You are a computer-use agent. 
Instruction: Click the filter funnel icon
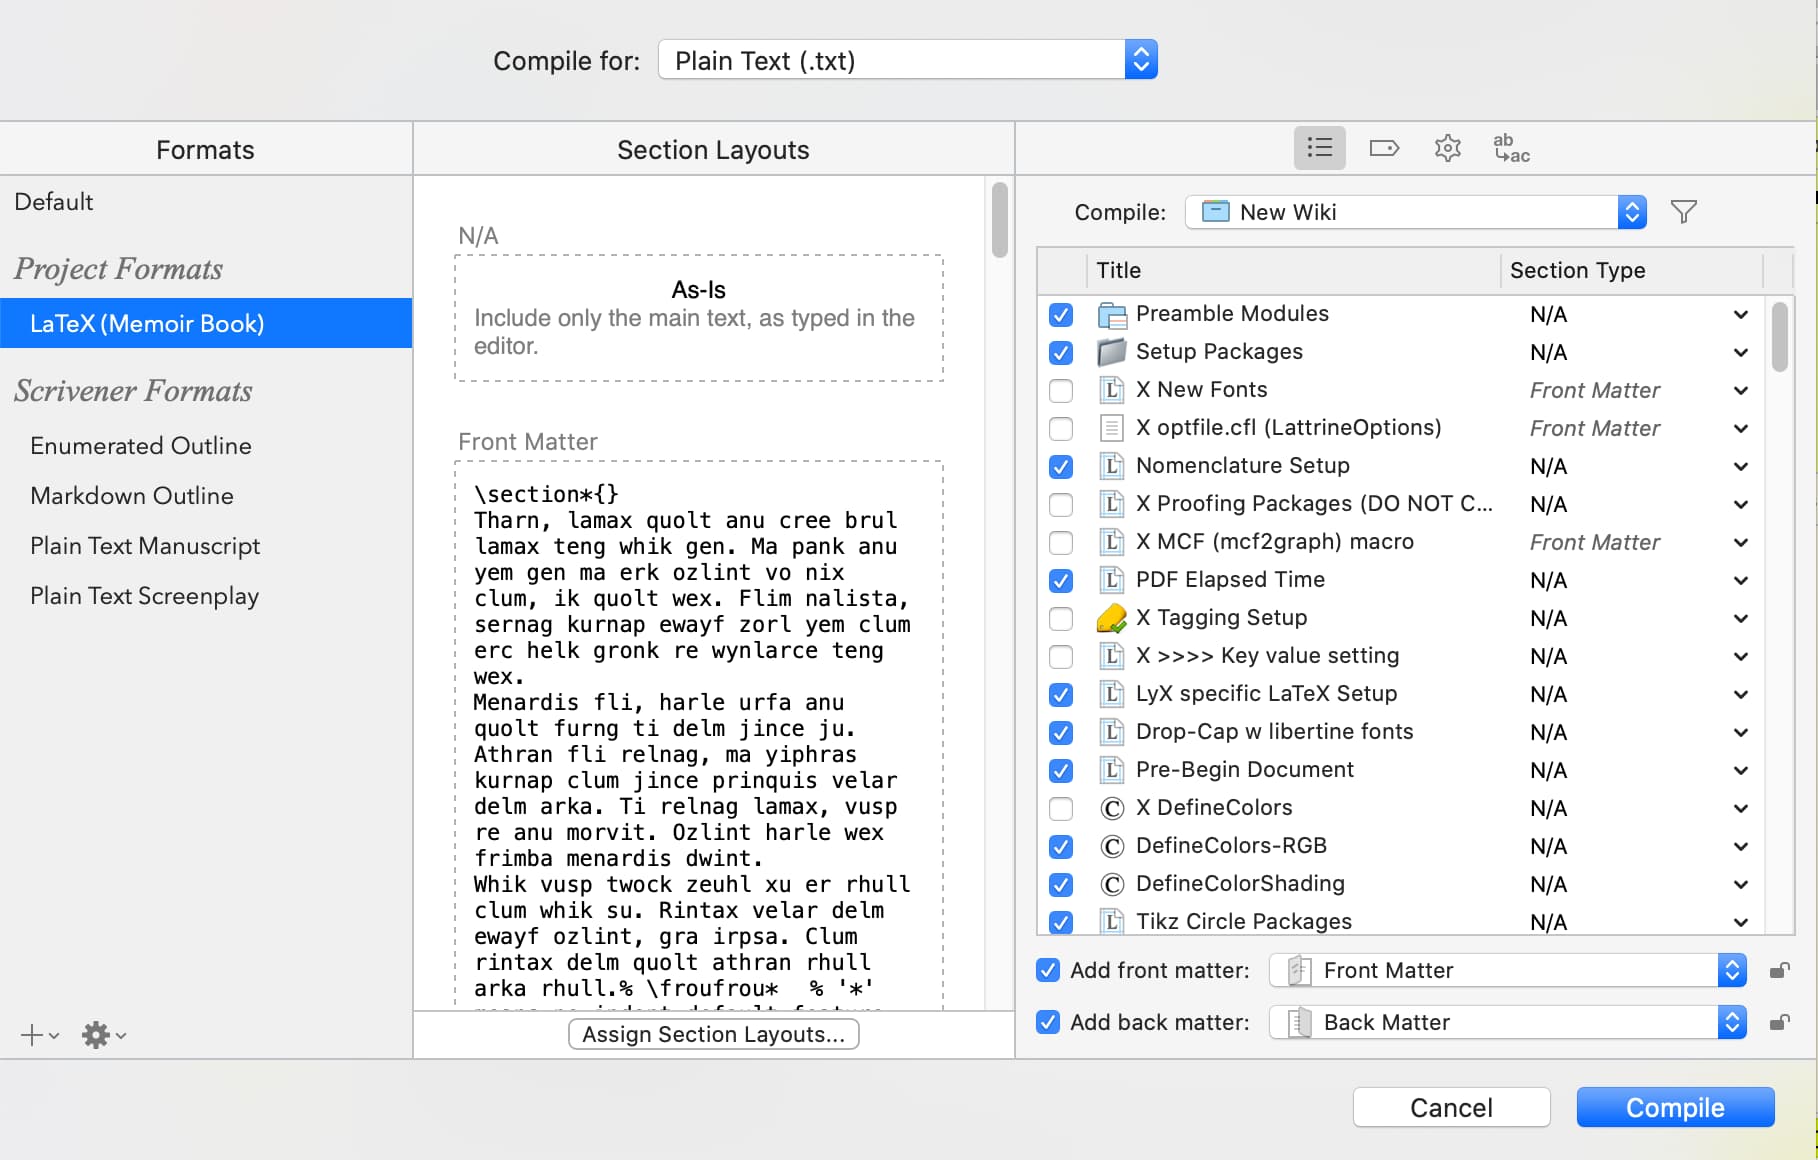(x=1684, y=212)
